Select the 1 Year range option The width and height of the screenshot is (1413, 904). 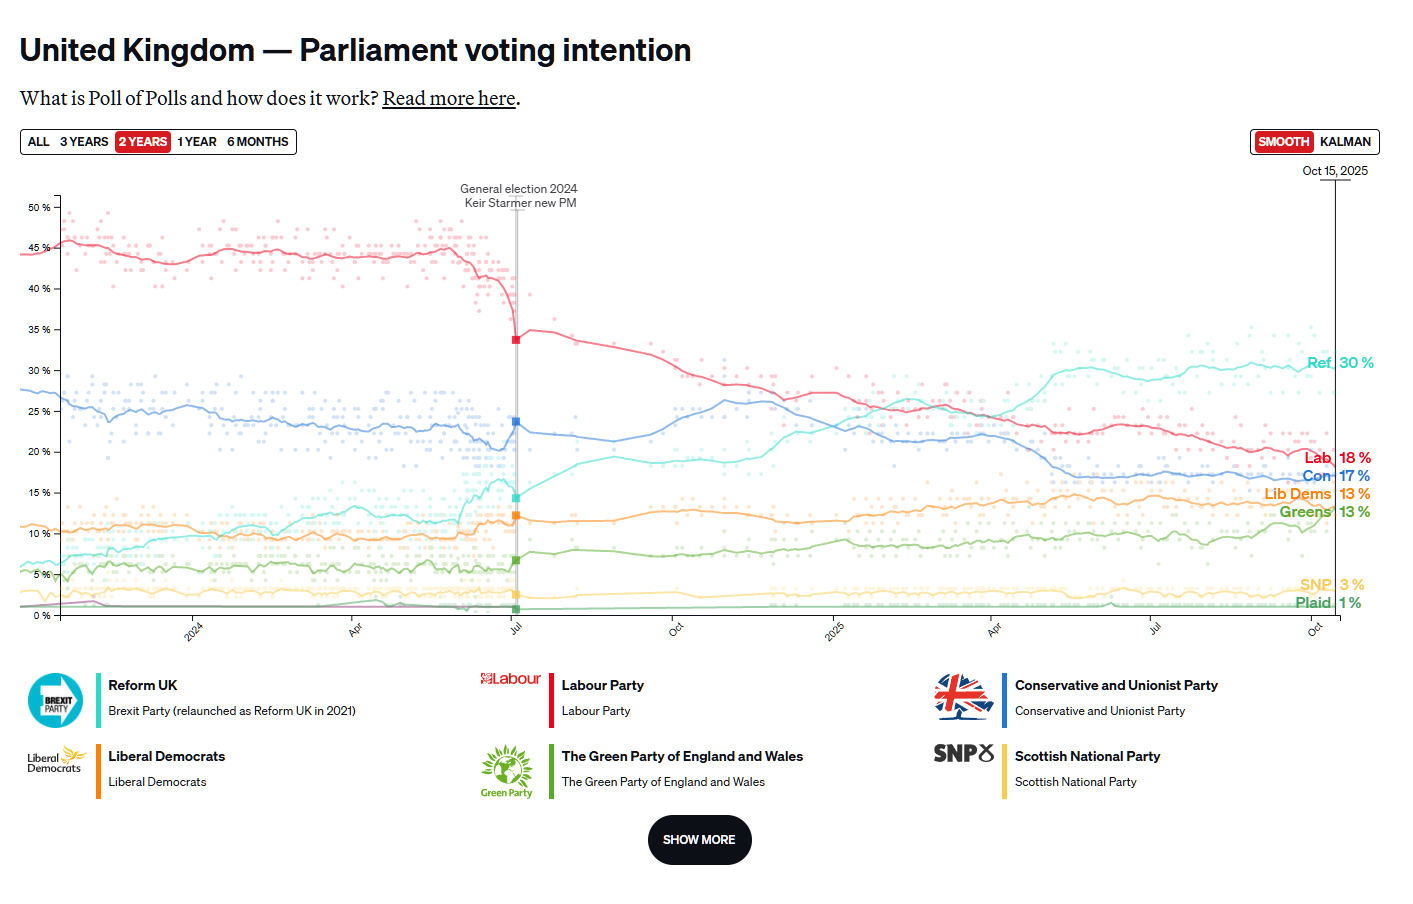coord(197,142)
